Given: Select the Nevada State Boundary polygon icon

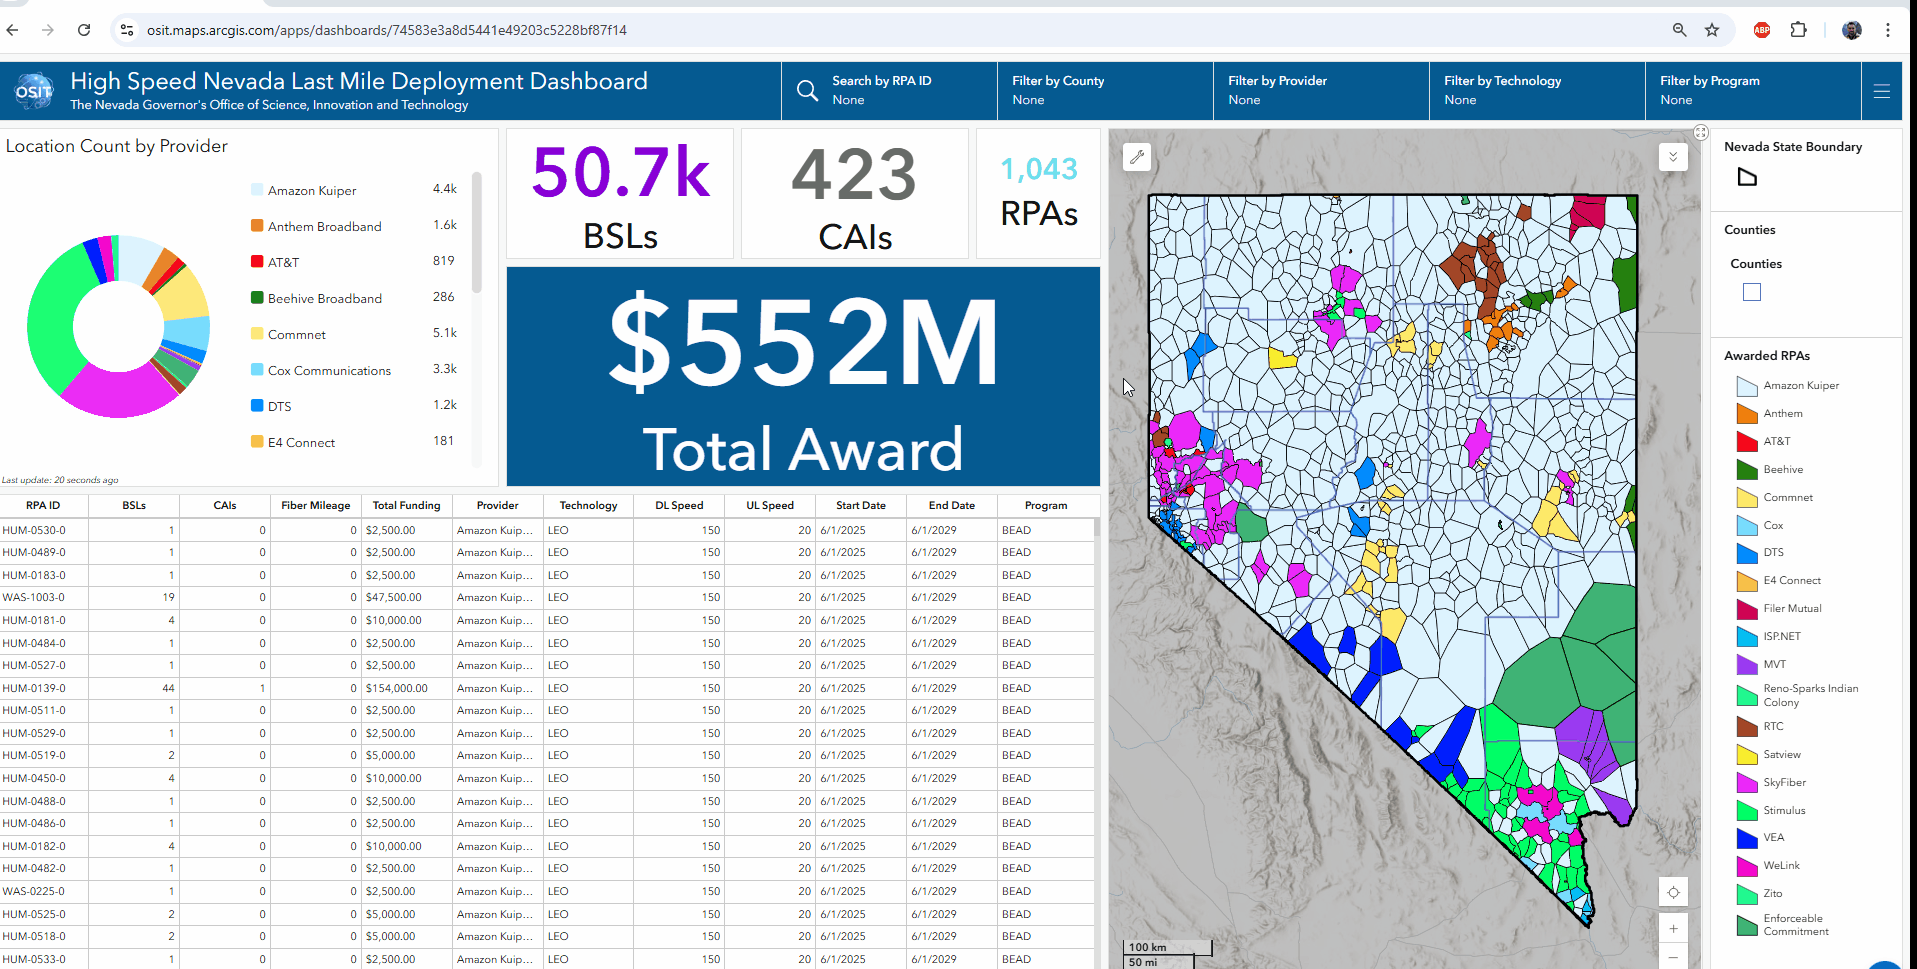Looking at the screenshot, I should coord(1747,177).
